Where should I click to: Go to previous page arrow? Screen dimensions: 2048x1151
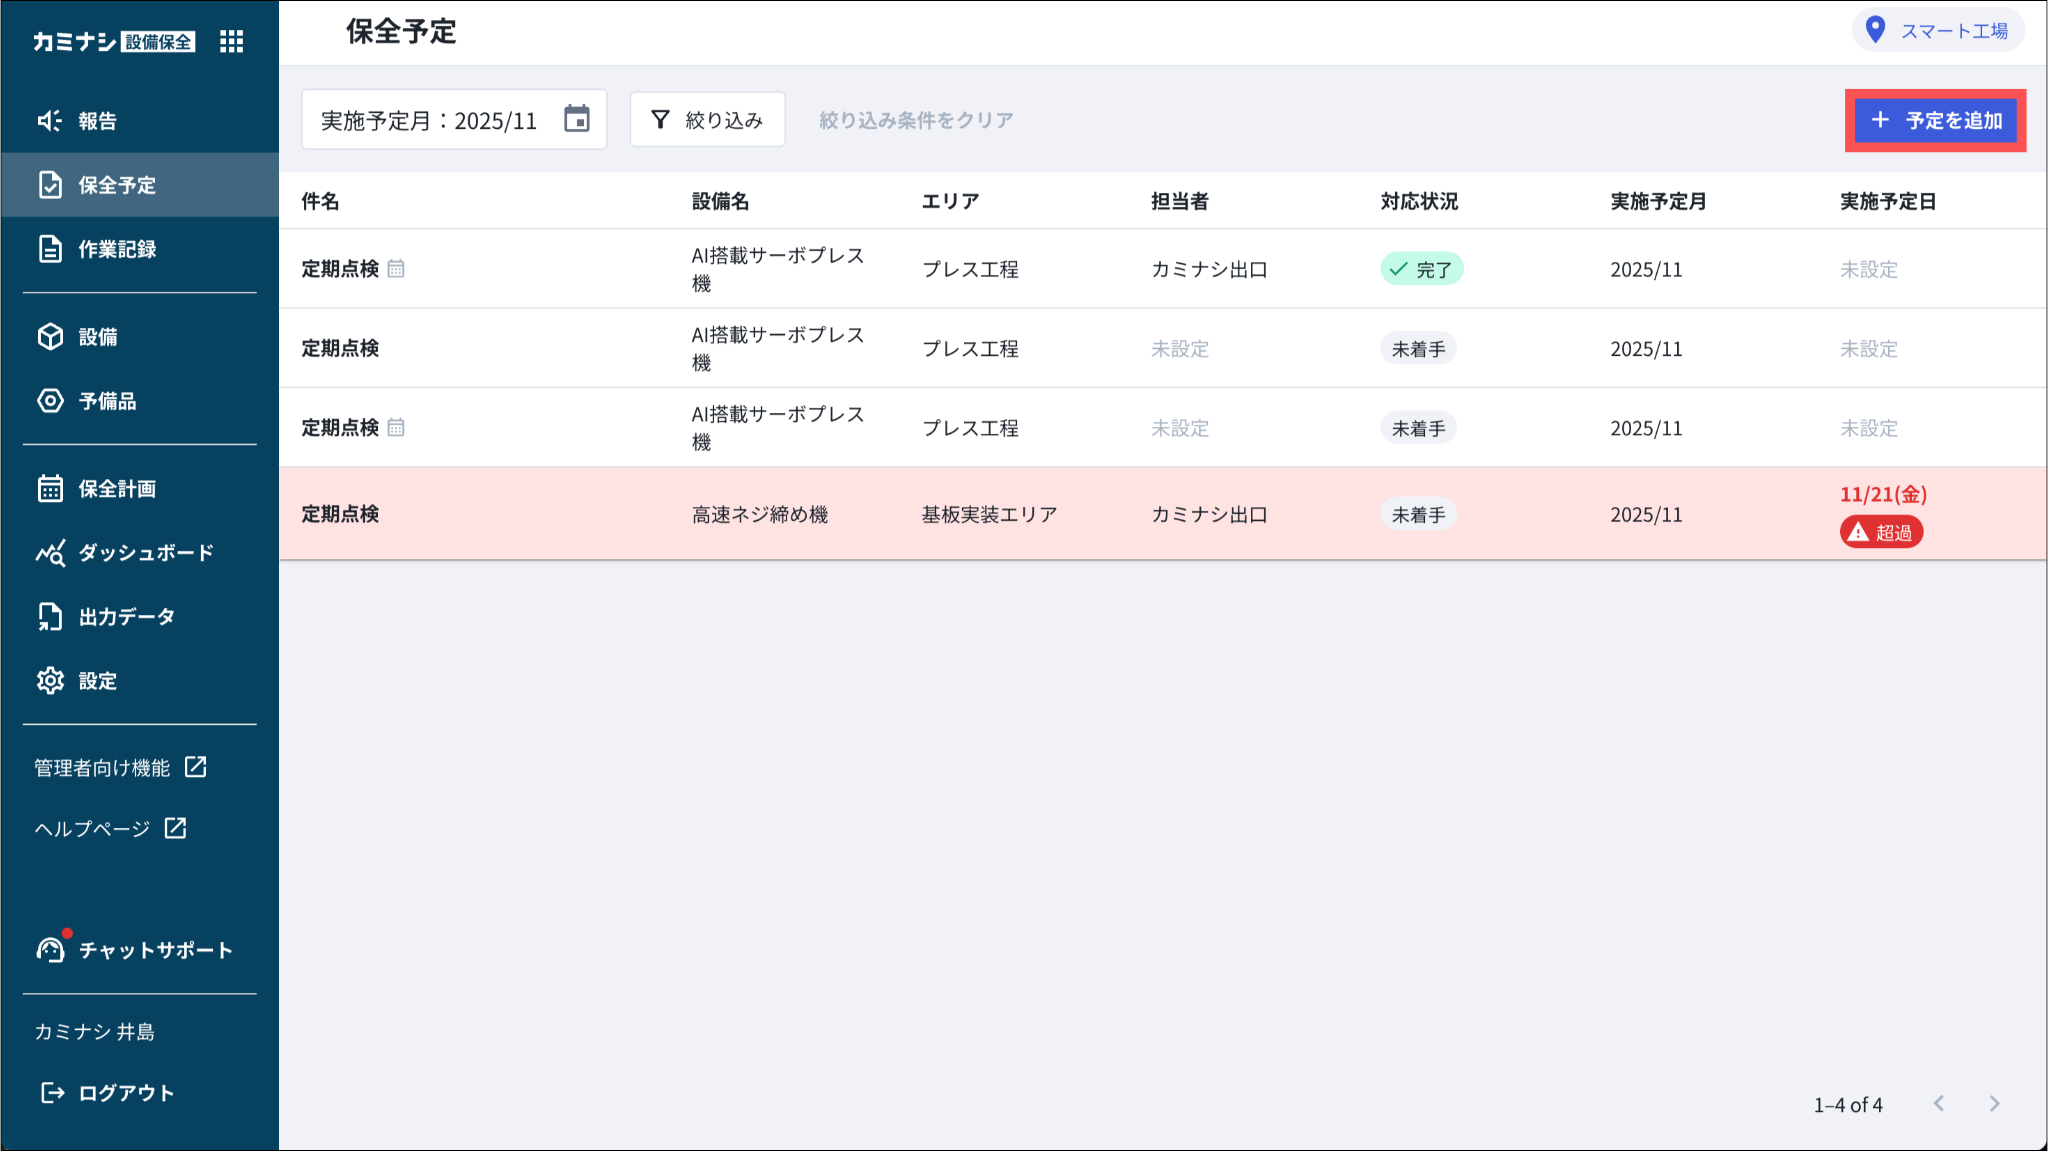1939,1103
